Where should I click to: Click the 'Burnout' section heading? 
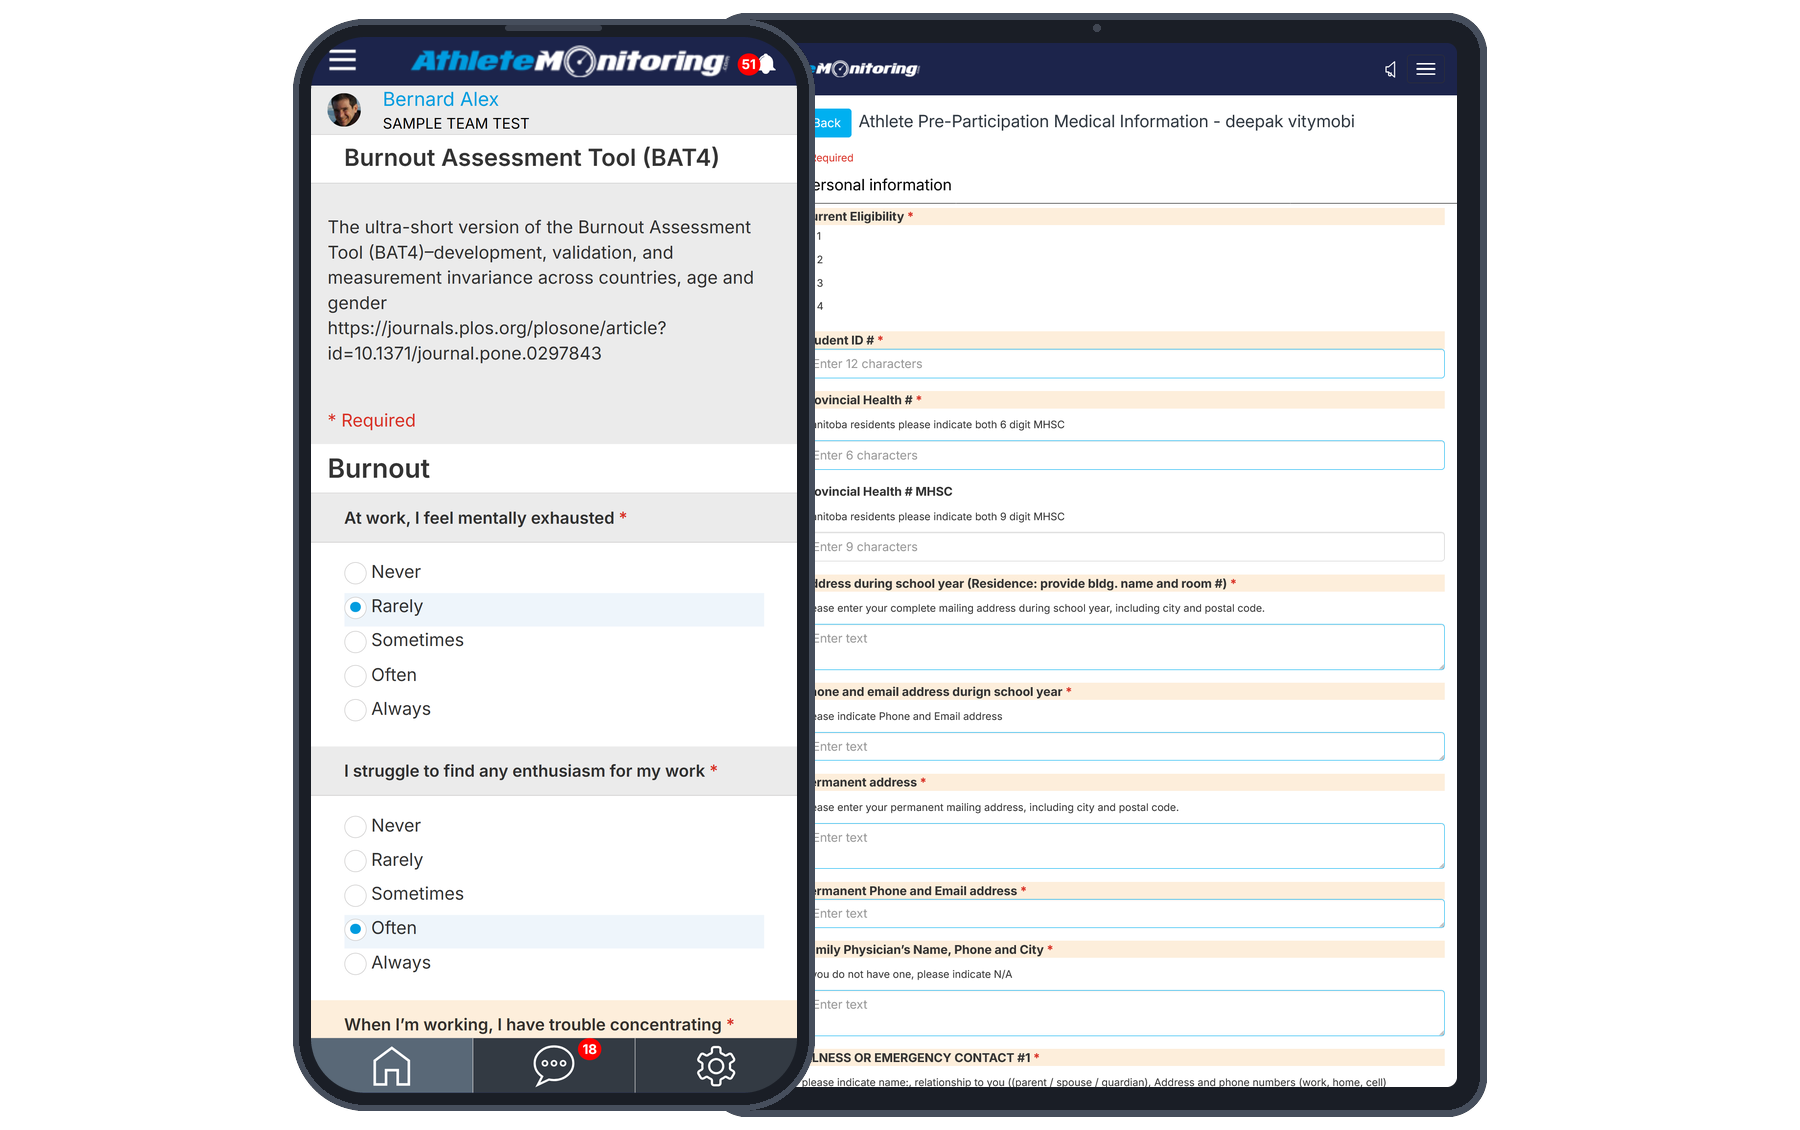[x=379, y=469]
